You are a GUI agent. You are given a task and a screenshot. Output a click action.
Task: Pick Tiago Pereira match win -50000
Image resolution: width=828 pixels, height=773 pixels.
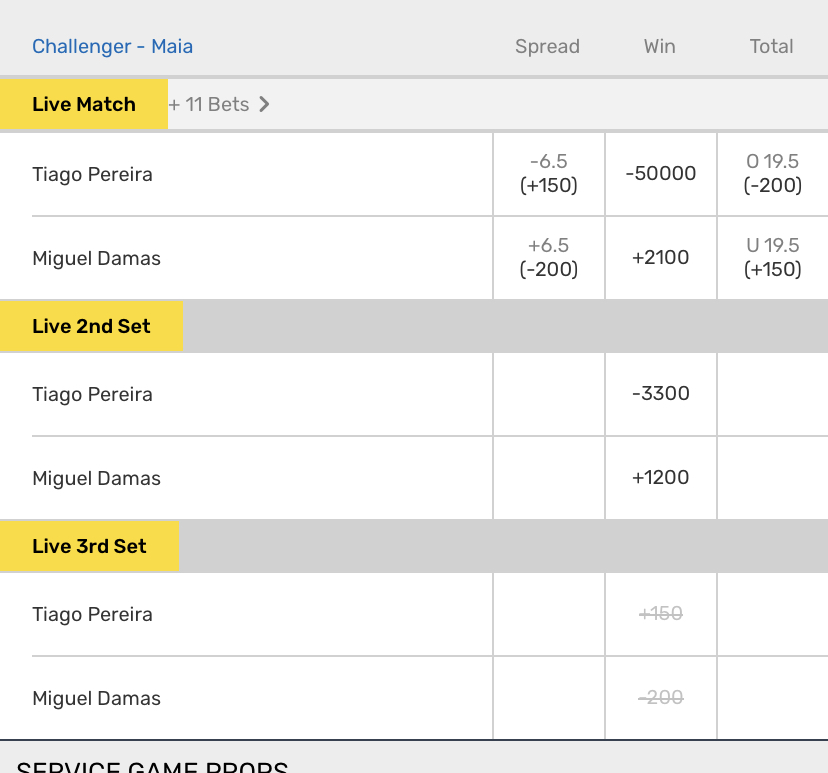pyautogui.click(x=660, y=173)
